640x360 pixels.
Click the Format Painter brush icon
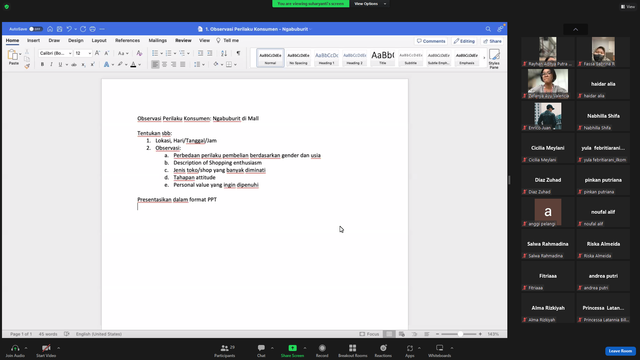coord(27,66)
